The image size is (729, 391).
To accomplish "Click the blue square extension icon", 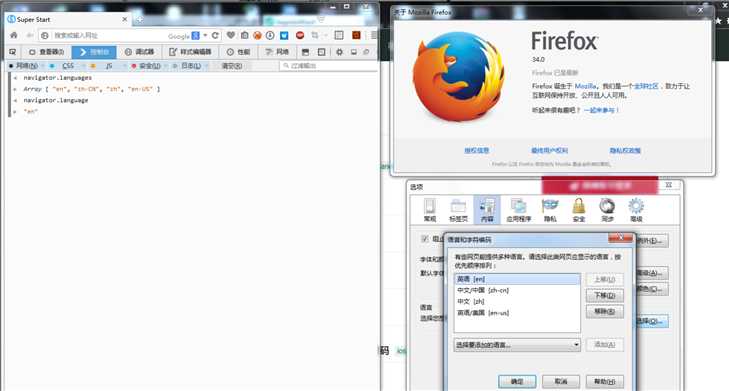I will (284, 35).
